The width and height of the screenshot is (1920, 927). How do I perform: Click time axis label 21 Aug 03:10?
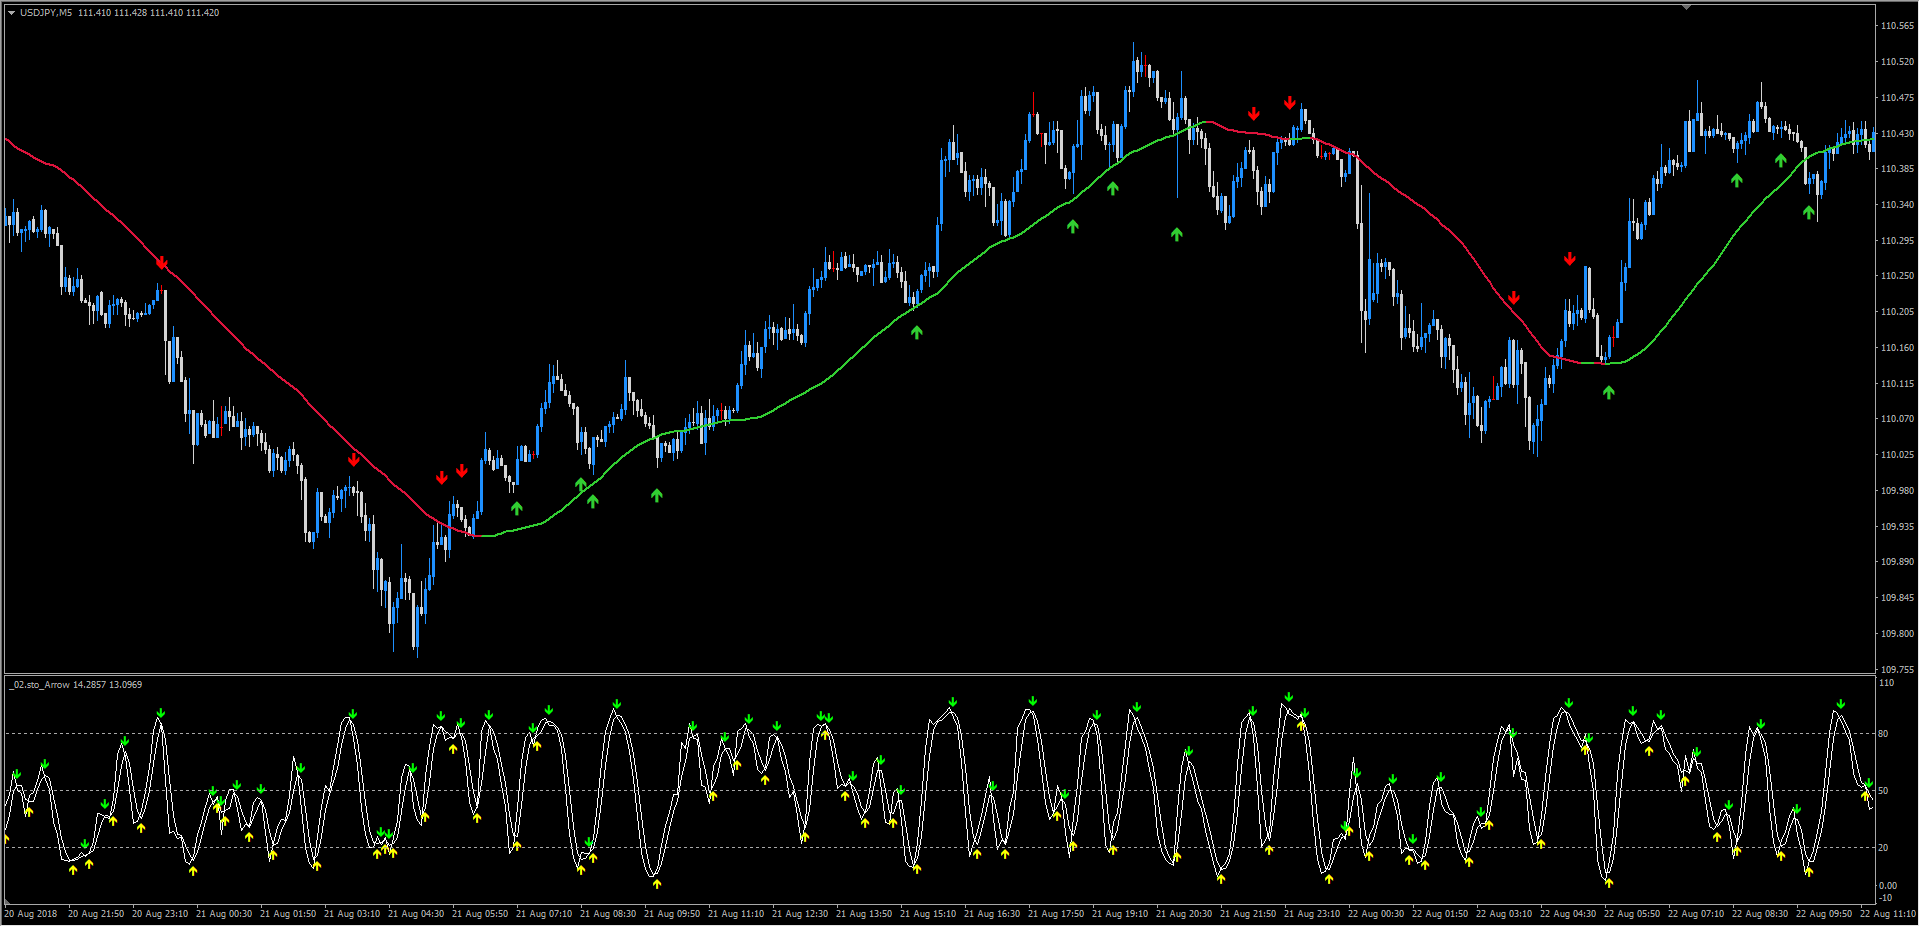[352, 914]
